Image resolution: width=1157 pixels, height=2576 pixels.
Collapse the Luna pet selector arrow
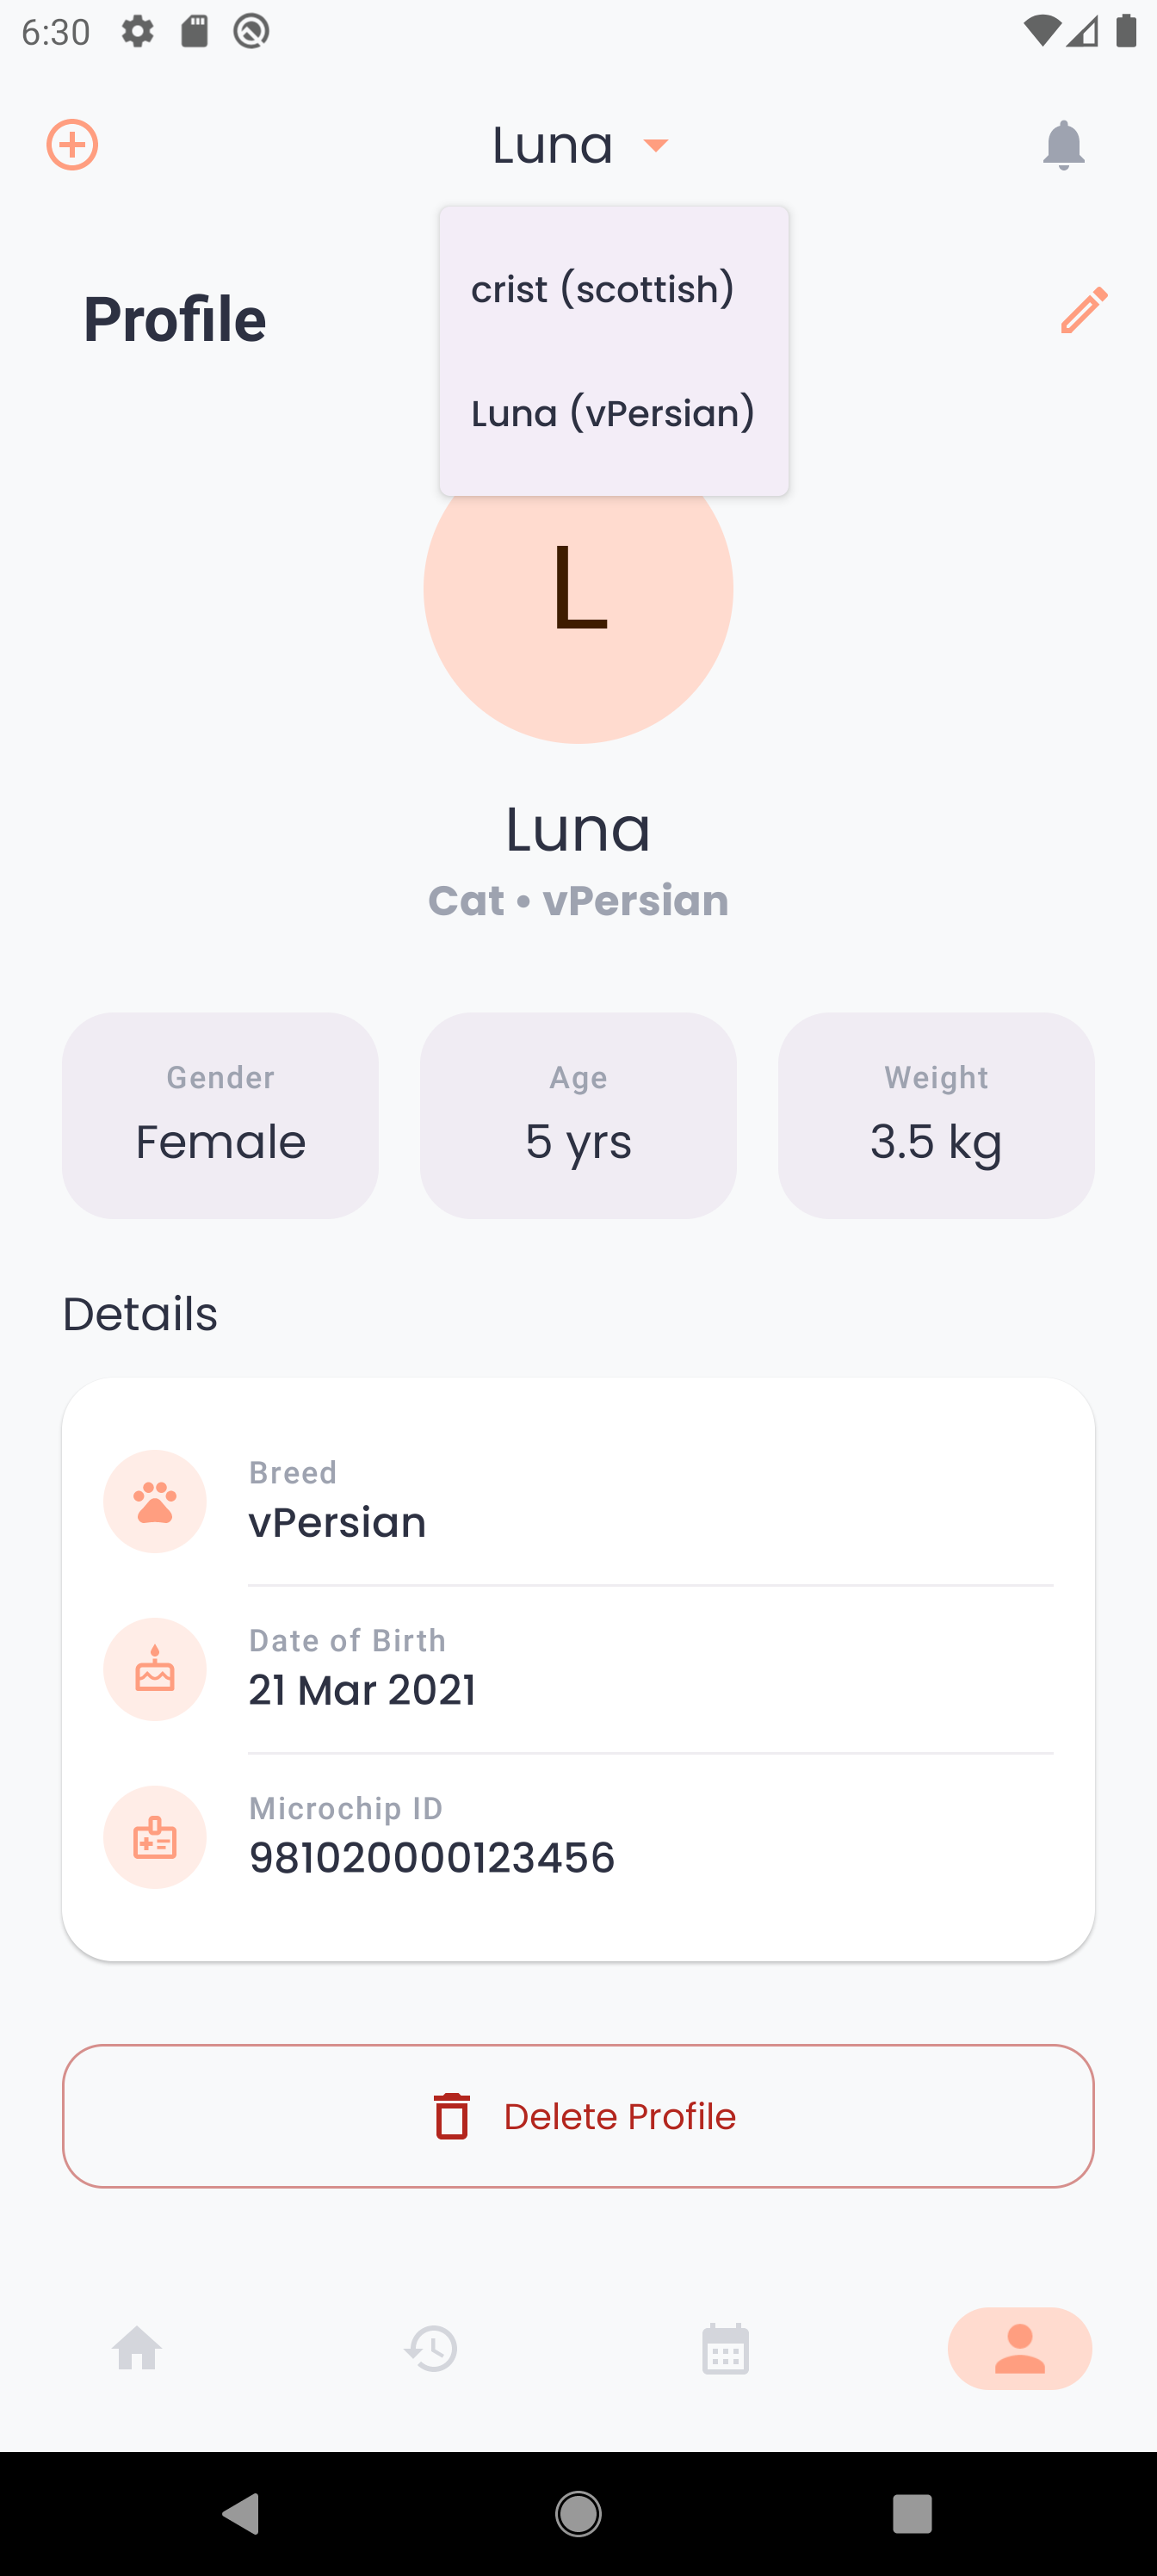(x=656, y=146)
